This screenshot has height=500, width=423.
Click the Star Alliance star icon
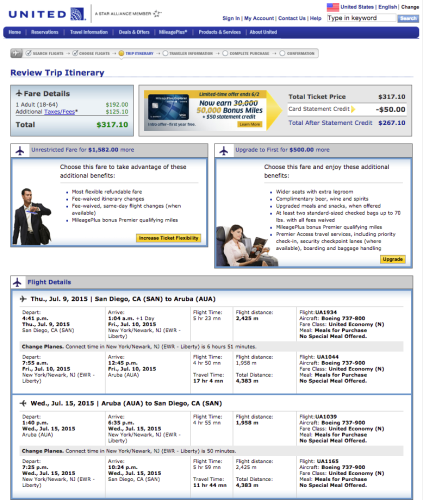coord(157,14)
